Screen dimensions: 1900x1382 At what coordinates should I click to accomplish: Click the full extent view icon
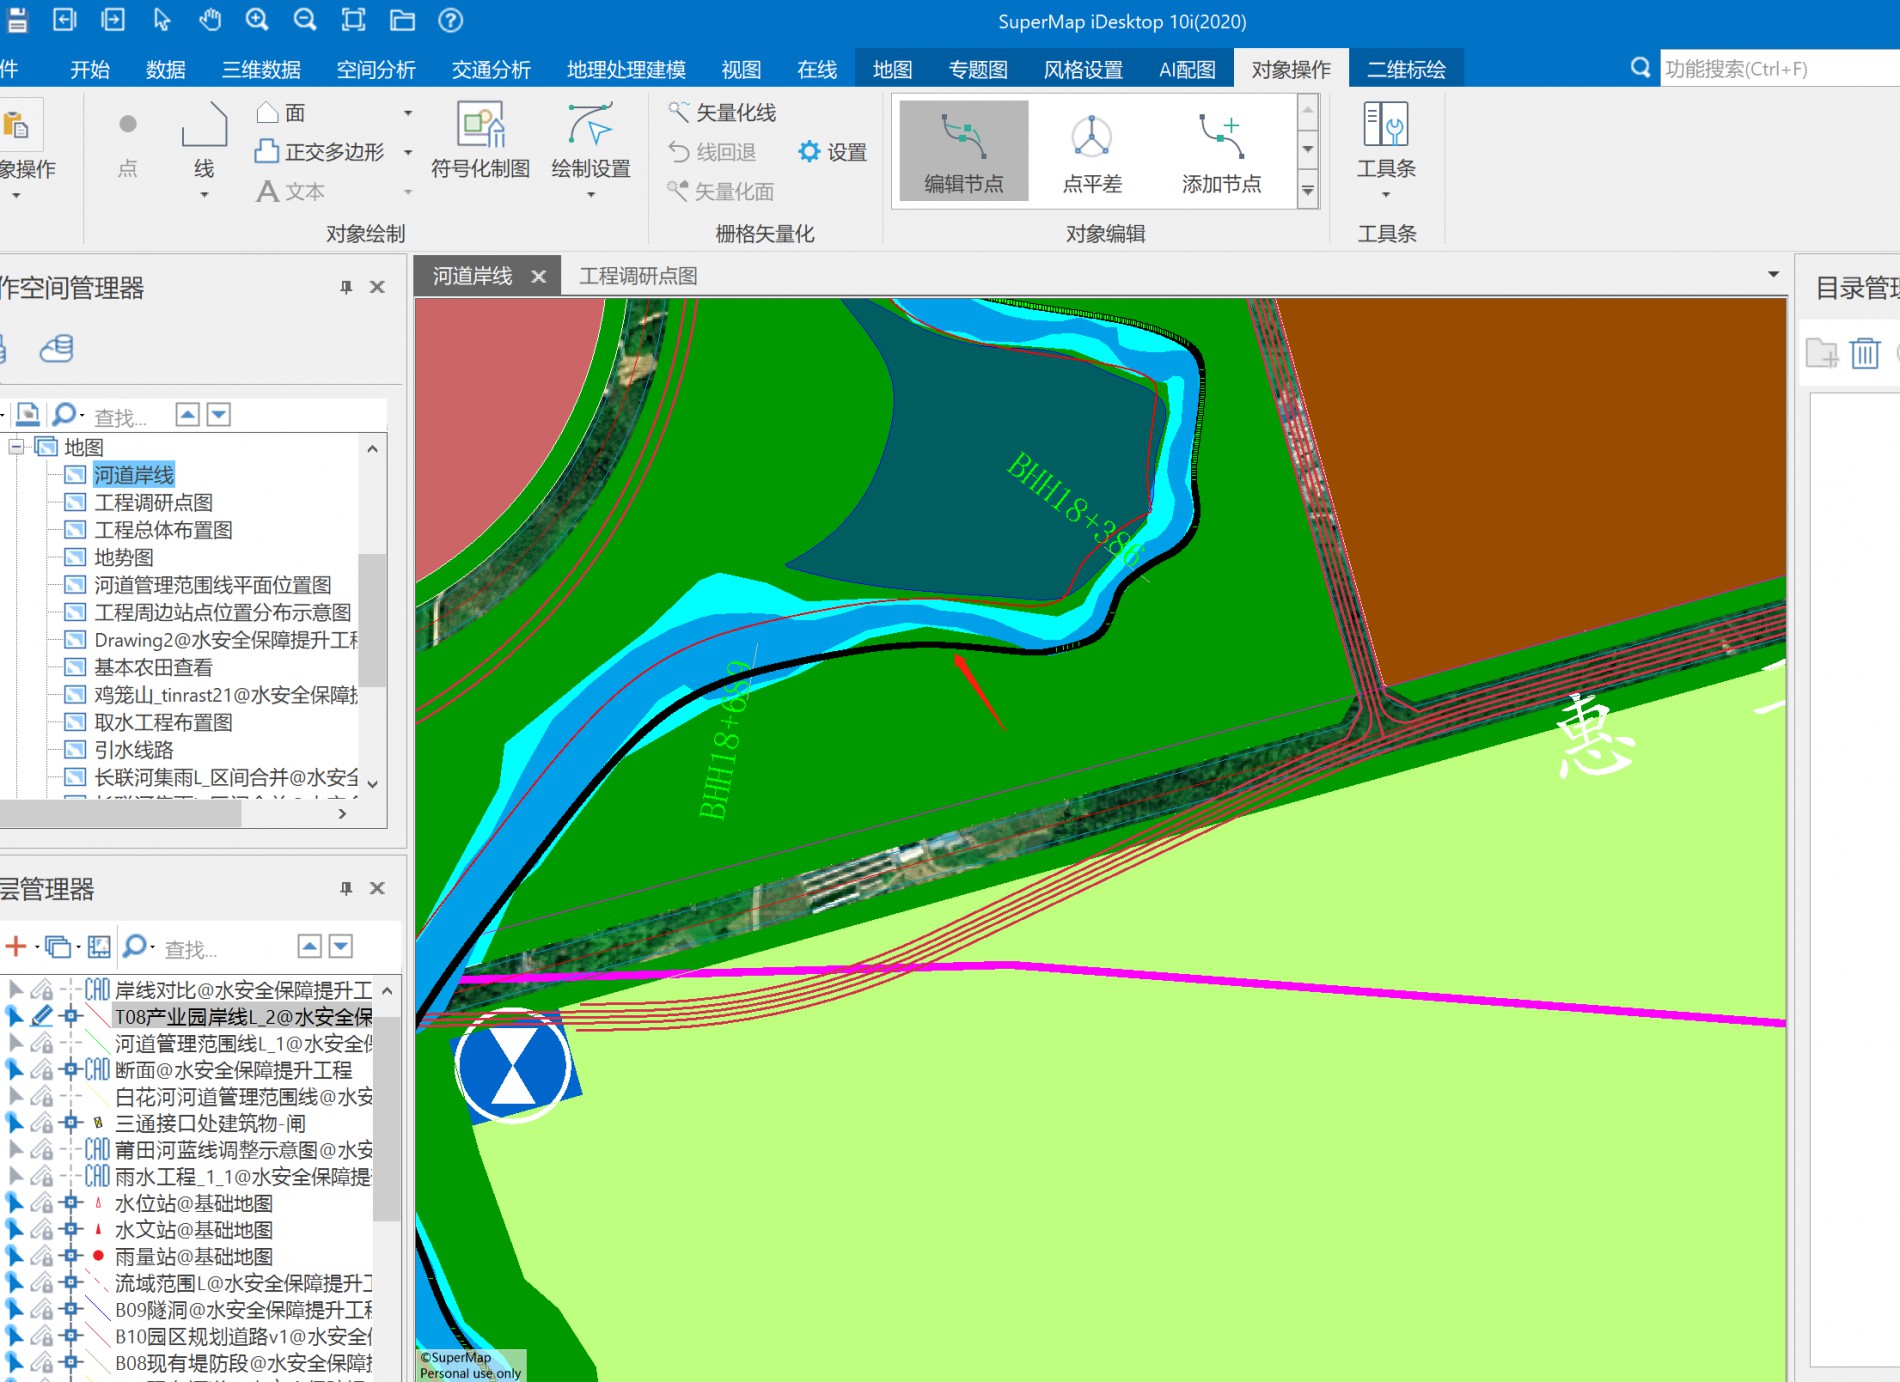pos(353,20)
